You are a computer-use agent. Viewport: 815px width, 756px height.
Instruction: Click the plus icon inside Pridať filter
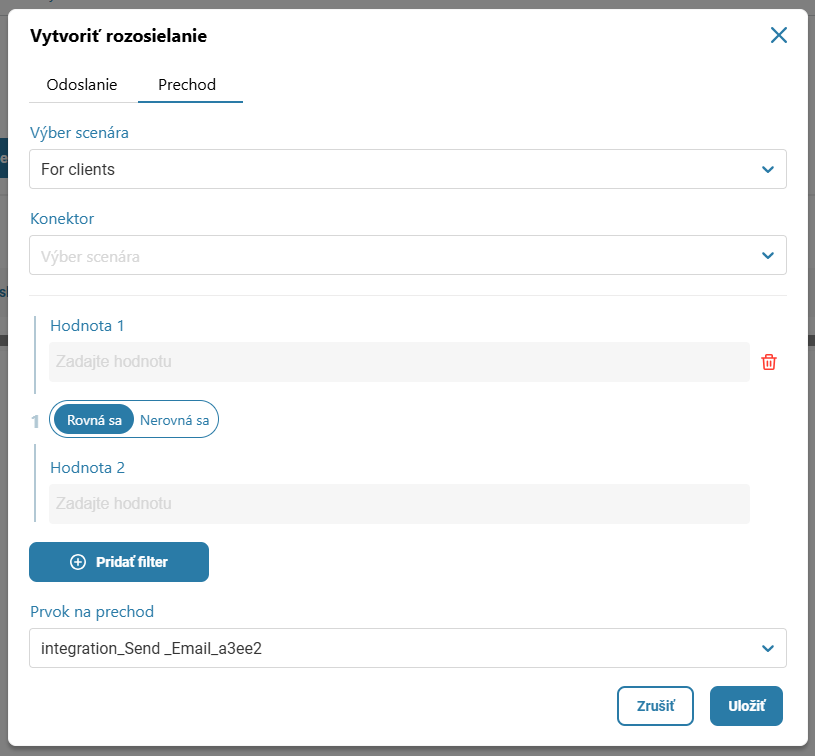tap(78, 562)
